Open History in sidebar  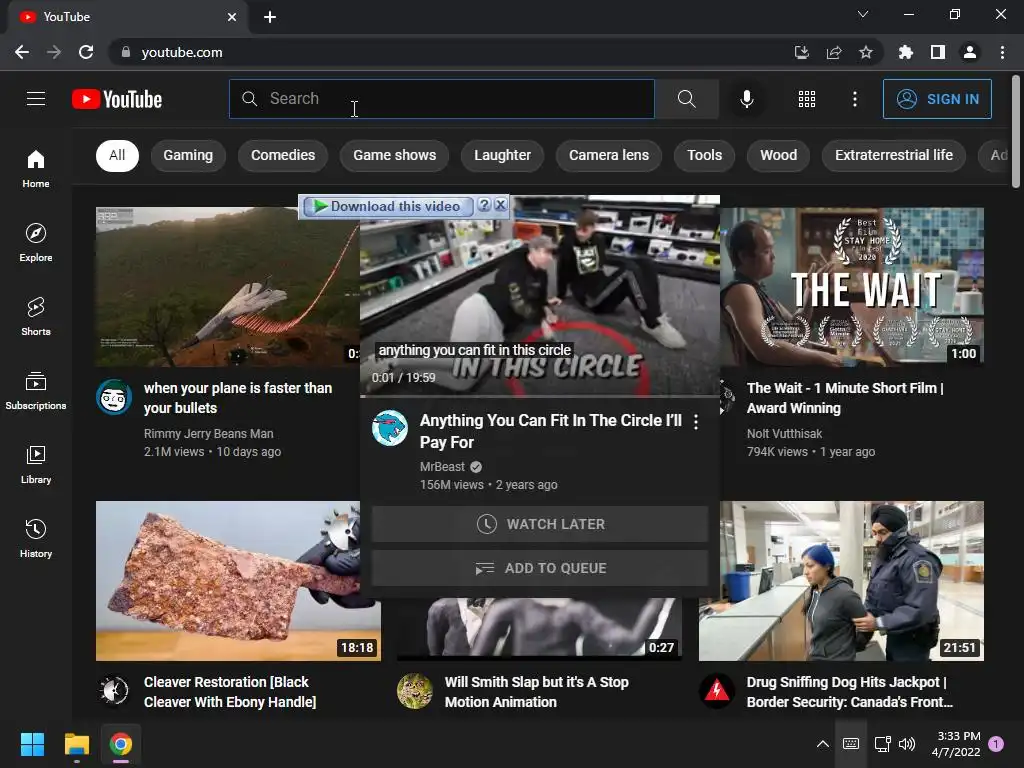tap(36, 538)
